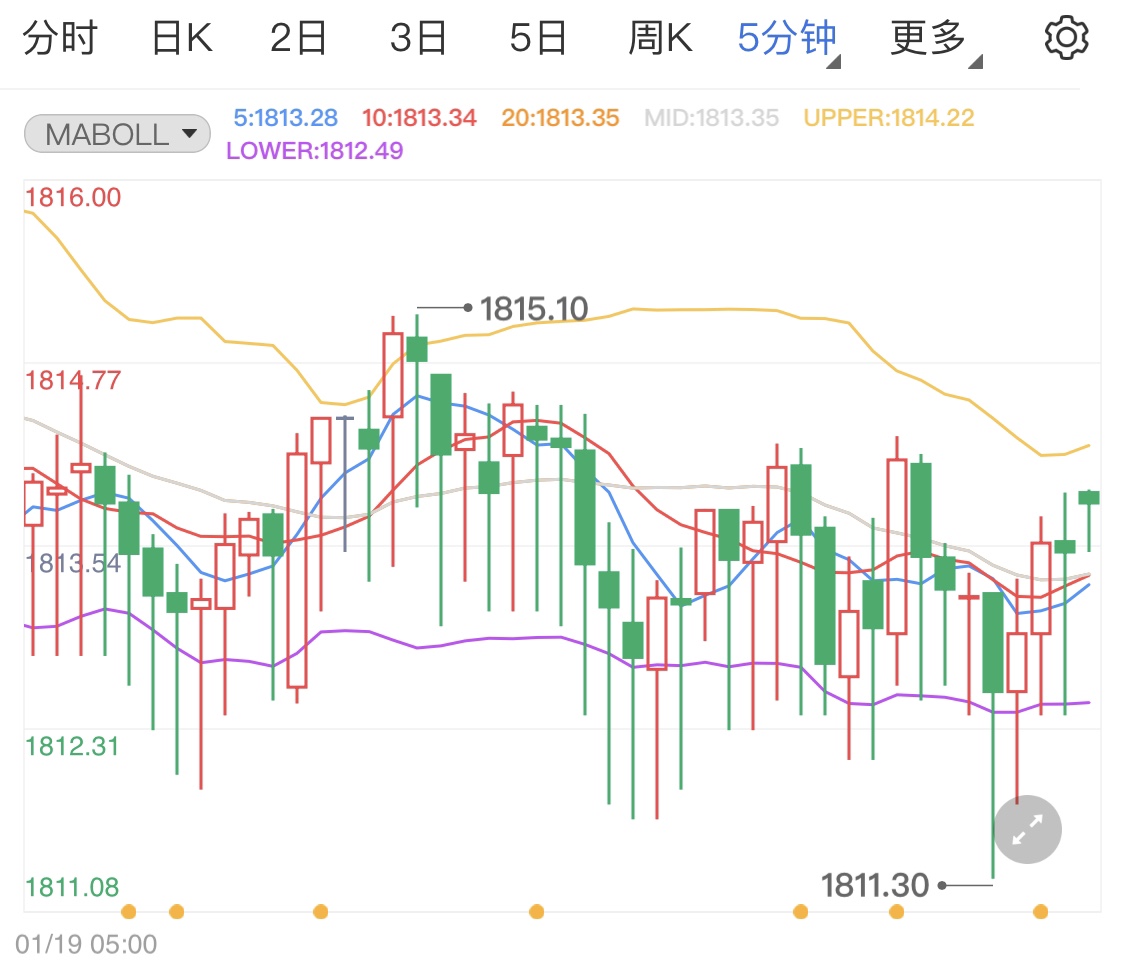Click the 1814.77 axis label
This screenshot has width=1125, height=961.
click(73, 380)
